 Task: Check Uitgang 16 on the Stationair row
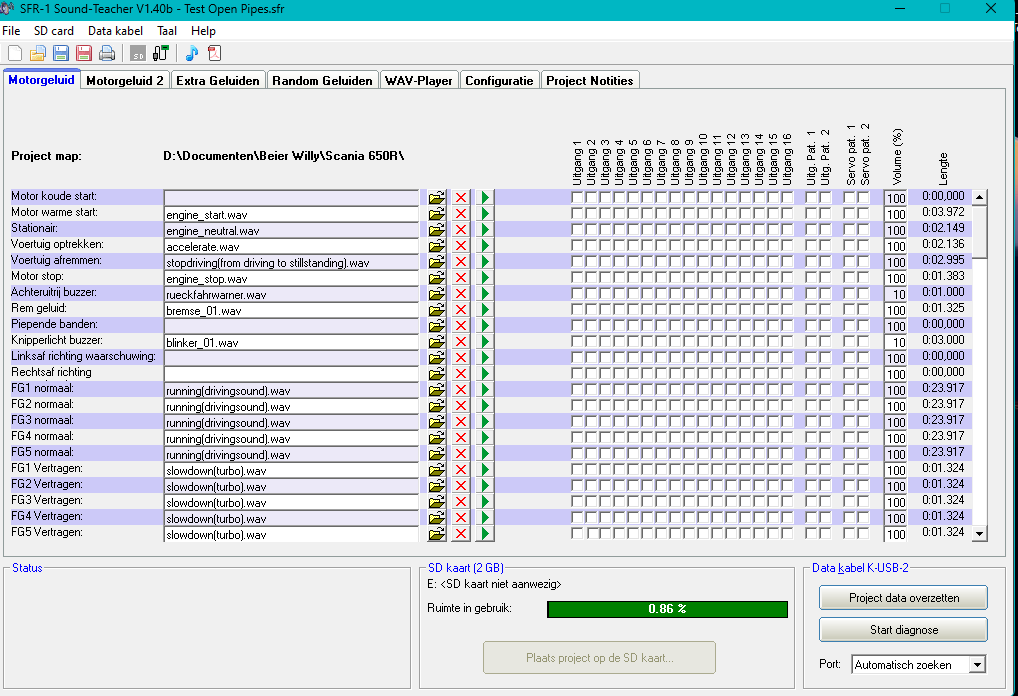tap(787, 229)
